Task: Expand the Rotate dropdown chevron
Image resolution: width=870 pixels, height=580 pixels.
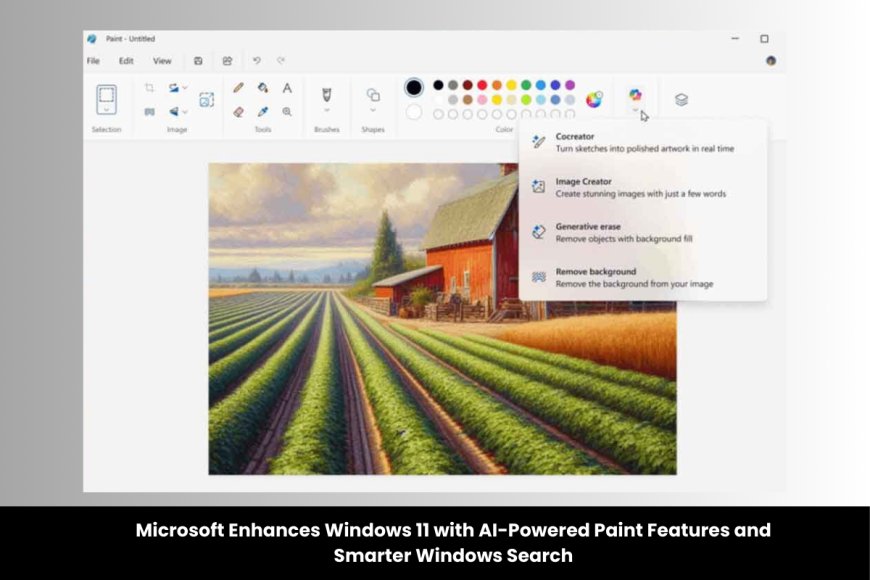Action: tap(185, 88)
